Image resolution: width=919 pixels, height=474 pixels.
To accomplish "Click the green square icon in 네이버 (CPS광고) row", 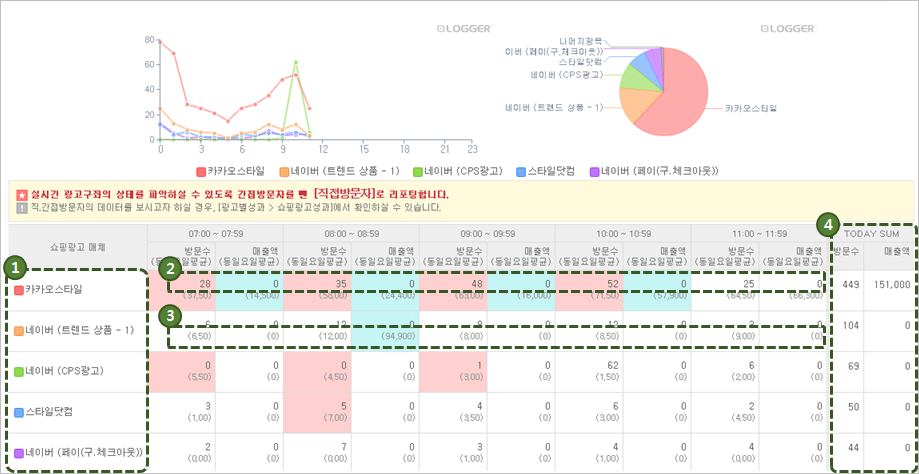I will point(18,371).
